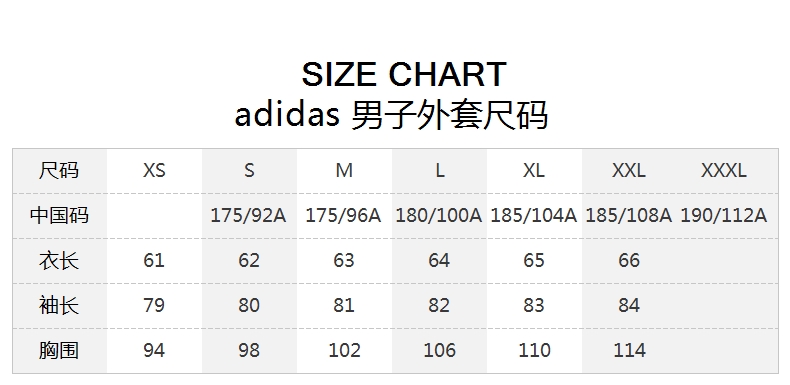Select the XS size column header
Viewport: 790px width, 385px height.
point(154,170)
